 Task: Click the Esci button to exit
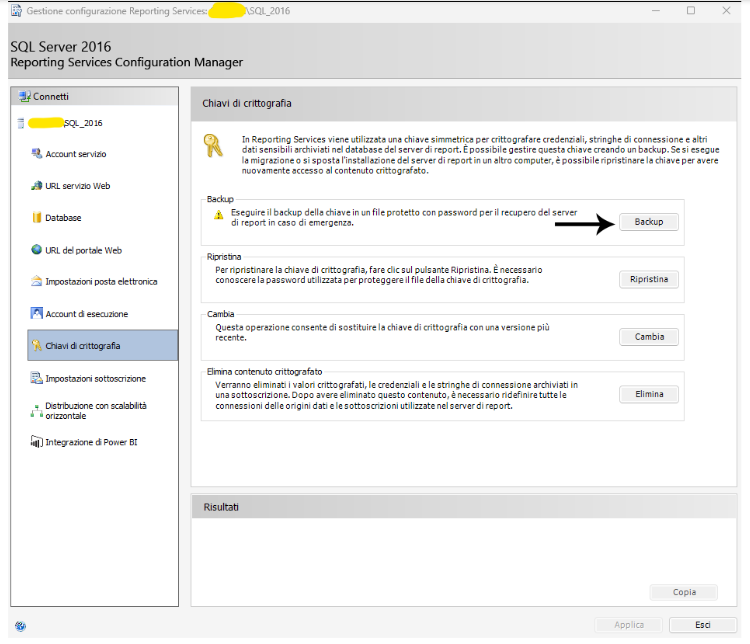point(702,625)
